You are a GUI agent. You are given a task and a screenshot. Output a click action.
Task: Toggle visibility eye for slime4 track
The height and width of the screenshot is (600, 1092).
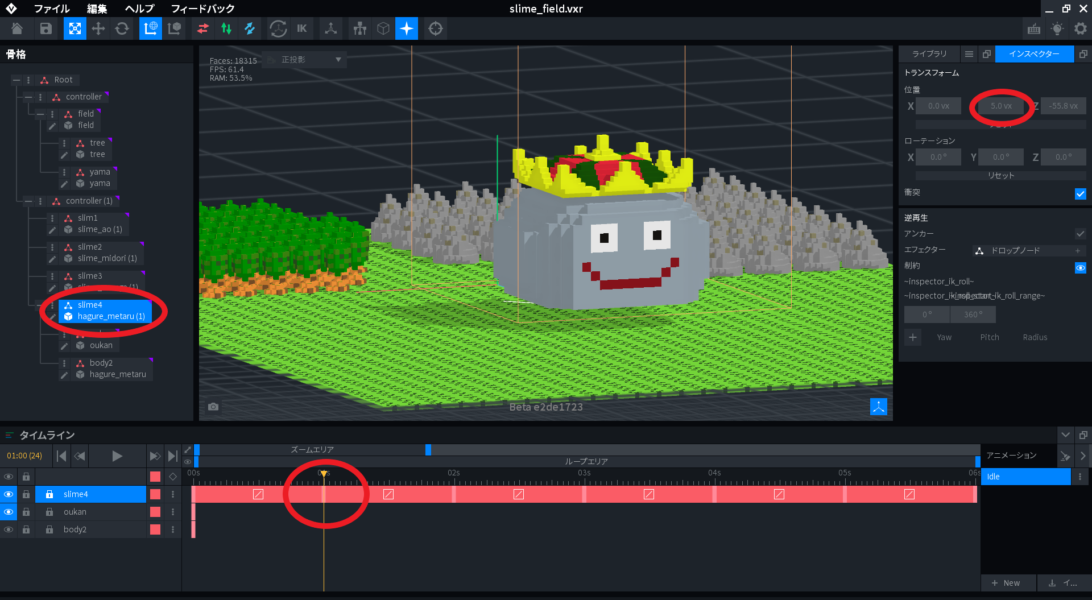point(8,494)
